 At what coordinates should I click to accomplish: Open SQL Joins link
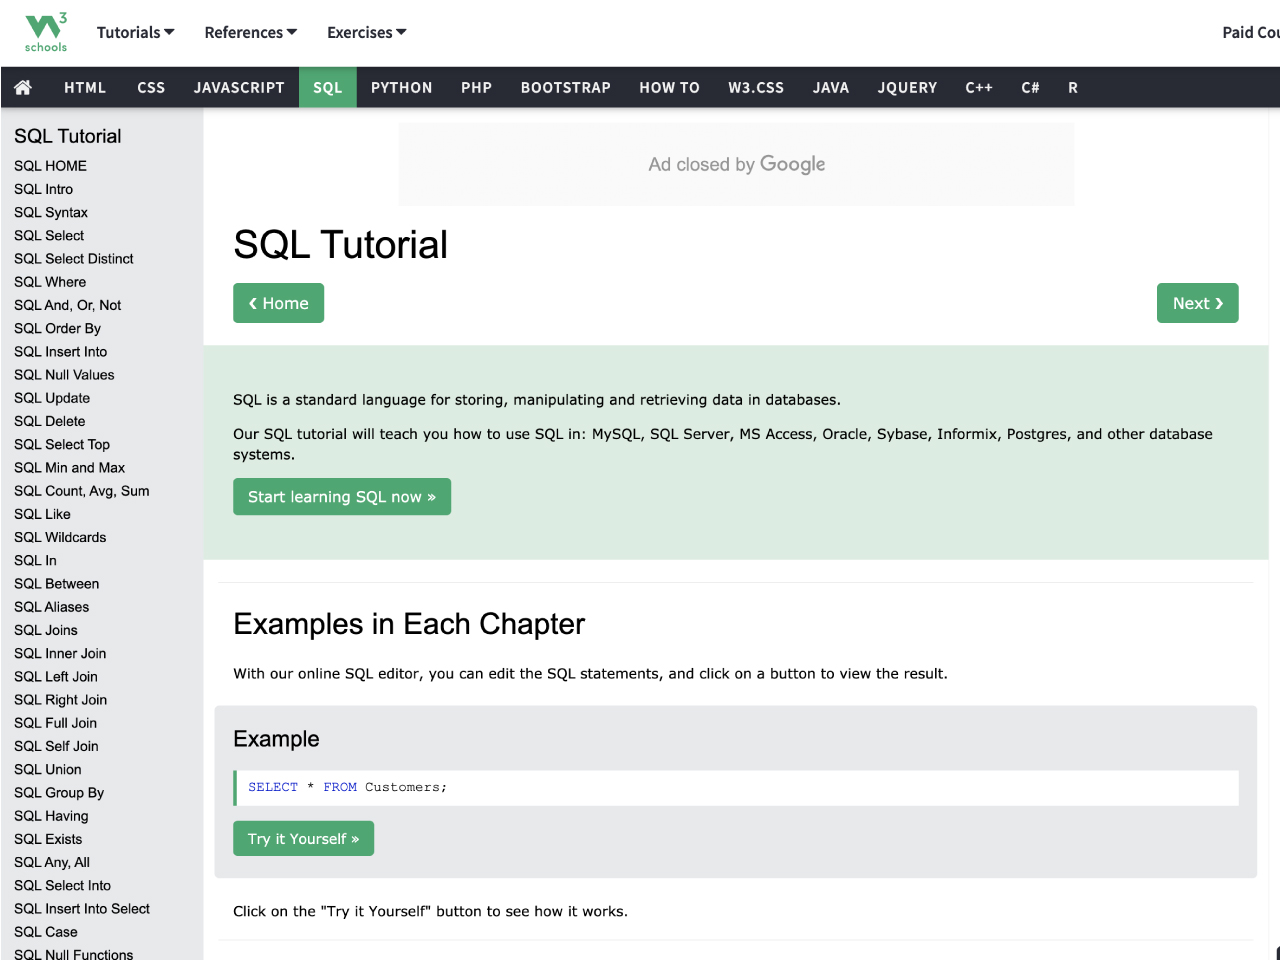[x=46, y=630]
